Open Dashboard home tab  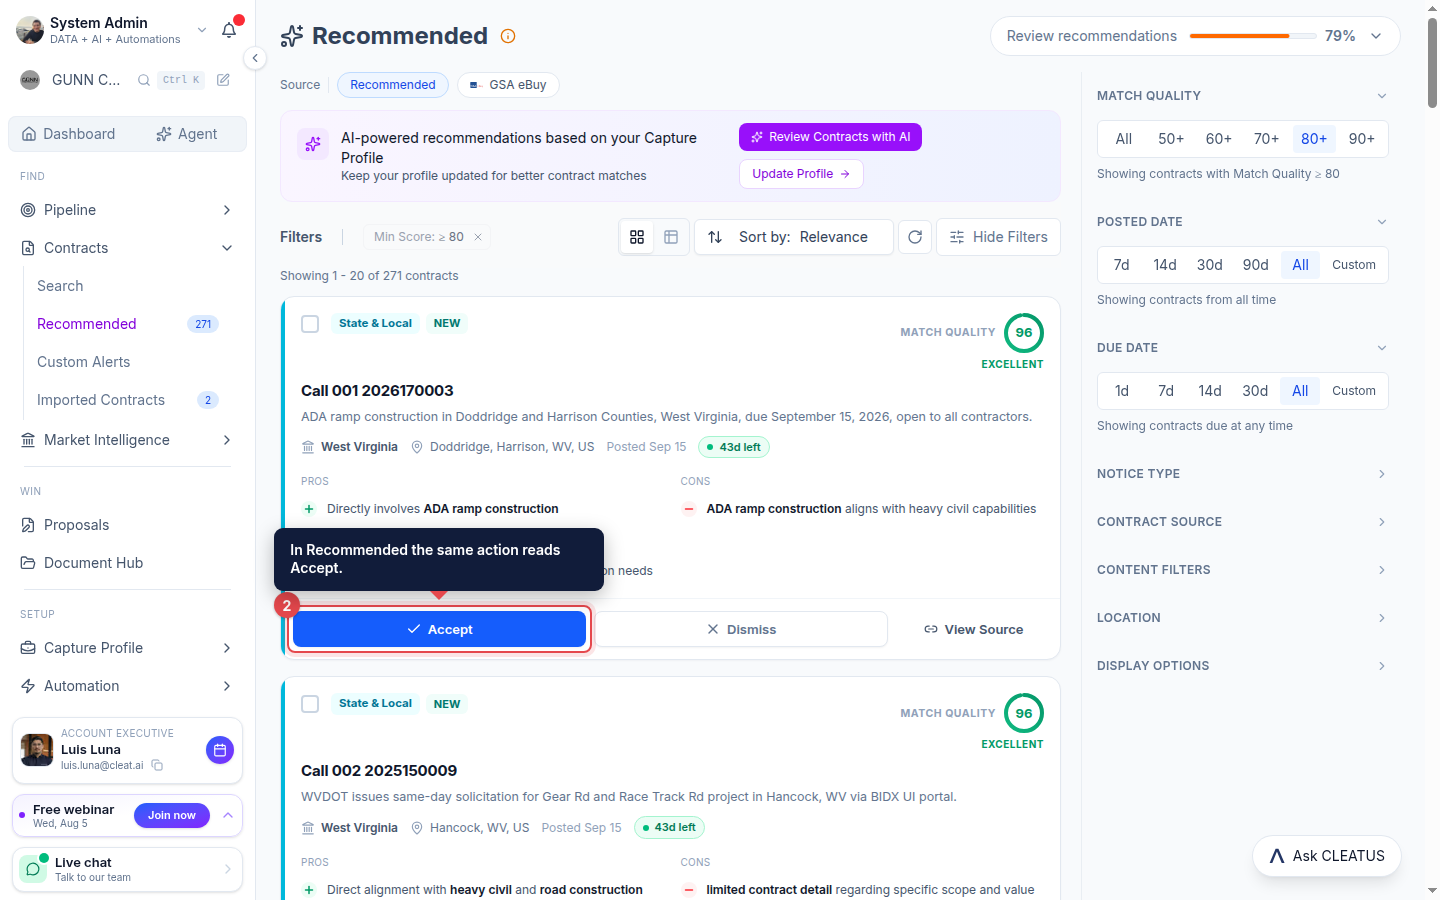point(68,134)
